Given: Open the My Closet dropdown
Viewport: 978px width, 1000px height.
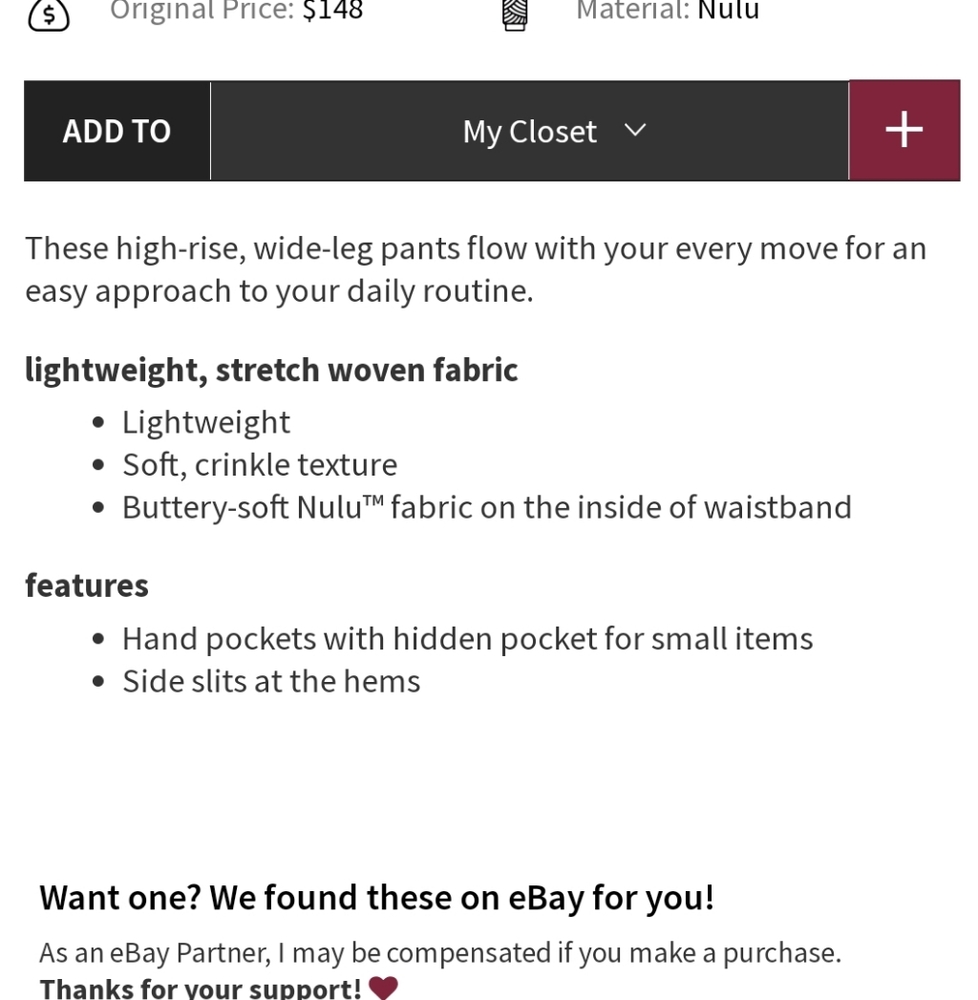Looking at the screenshot, I should (530, 131).
